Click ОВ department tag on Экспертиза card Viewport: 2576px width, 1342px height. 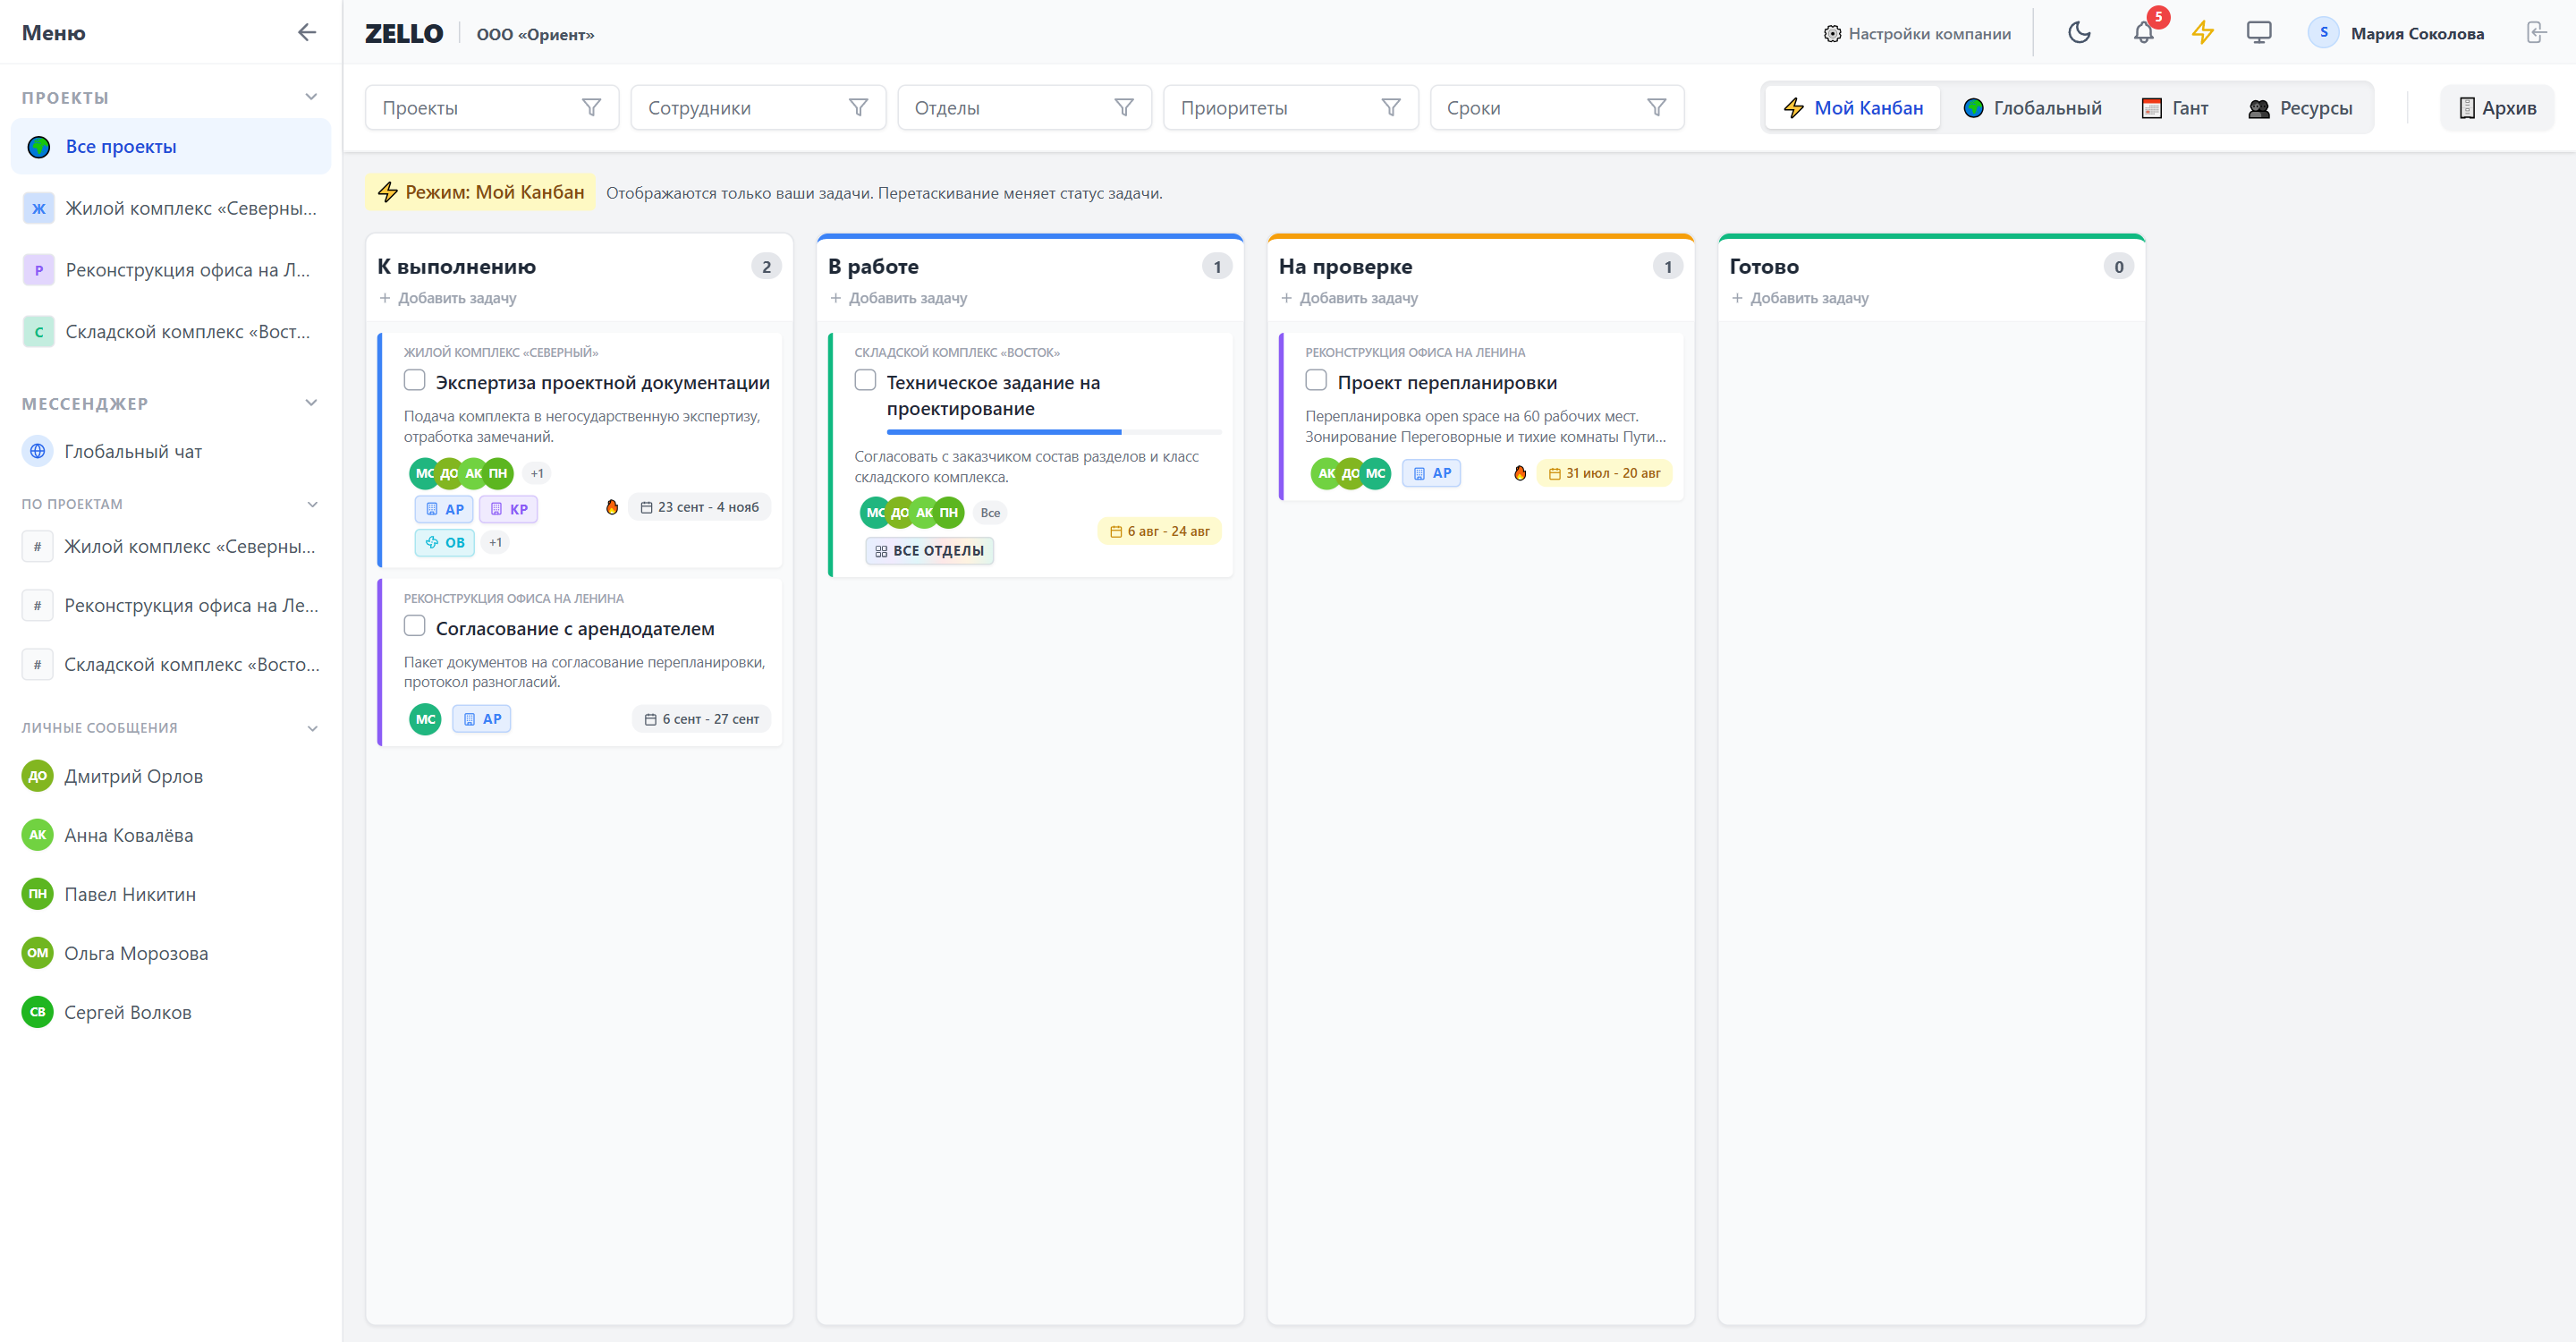click(x=445, y=542)
